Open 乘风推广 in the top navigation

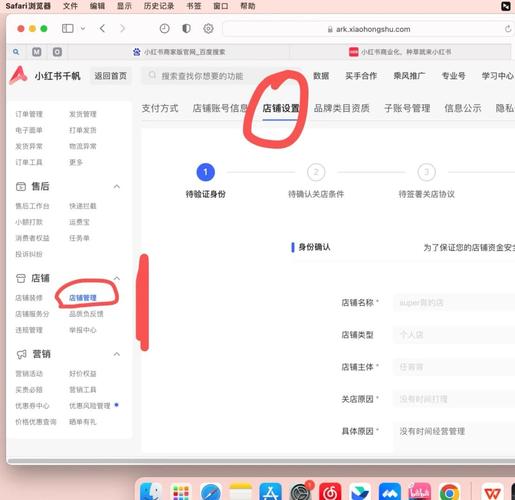pos(409,76)
